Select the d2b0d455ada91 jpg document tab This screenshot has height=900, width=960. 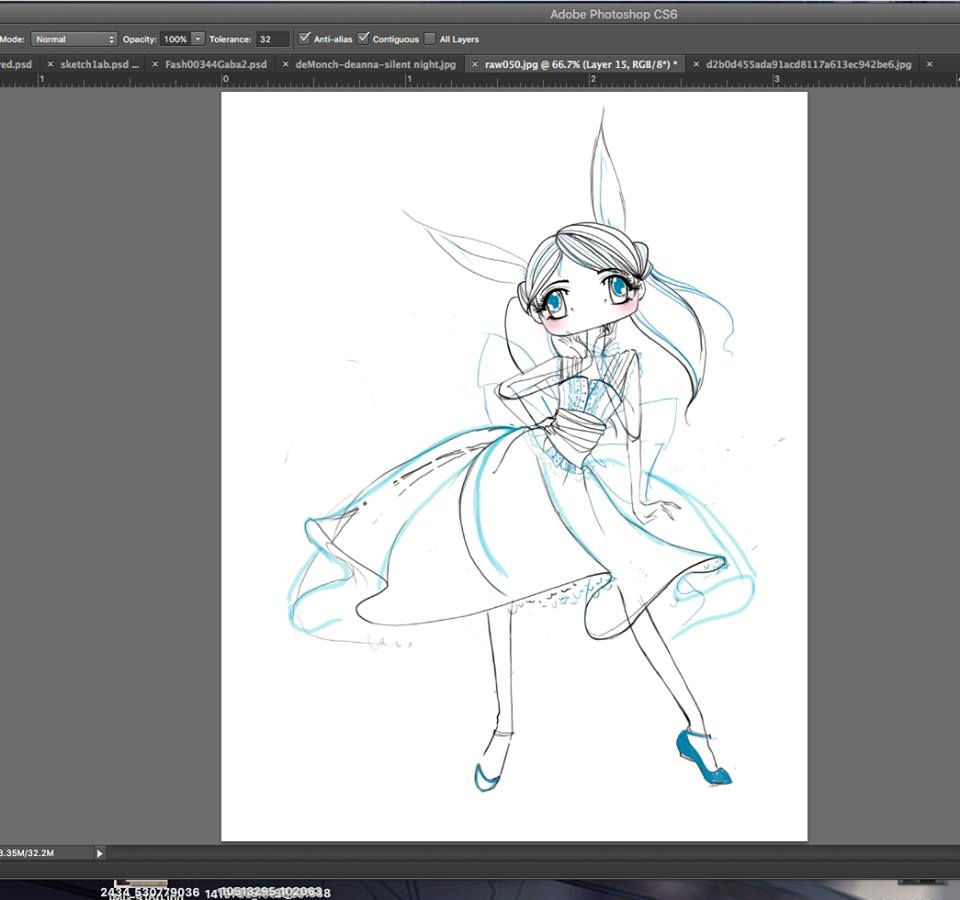(x=808, y=64)
